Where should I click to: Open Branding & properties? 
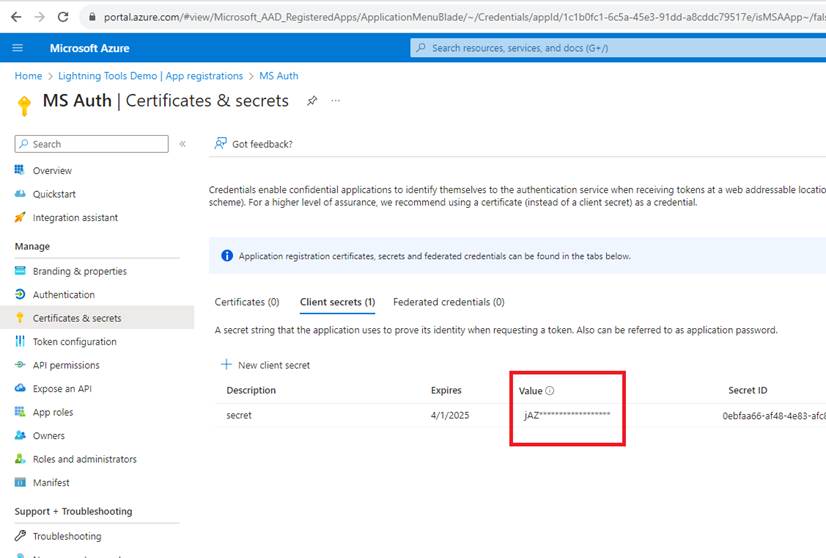pyautogui.click(x=80, y=271)
